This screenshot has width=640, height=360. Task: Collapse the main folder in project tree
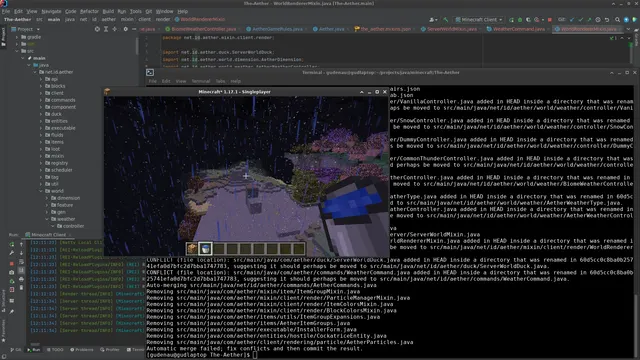click(x=23, y=58)
